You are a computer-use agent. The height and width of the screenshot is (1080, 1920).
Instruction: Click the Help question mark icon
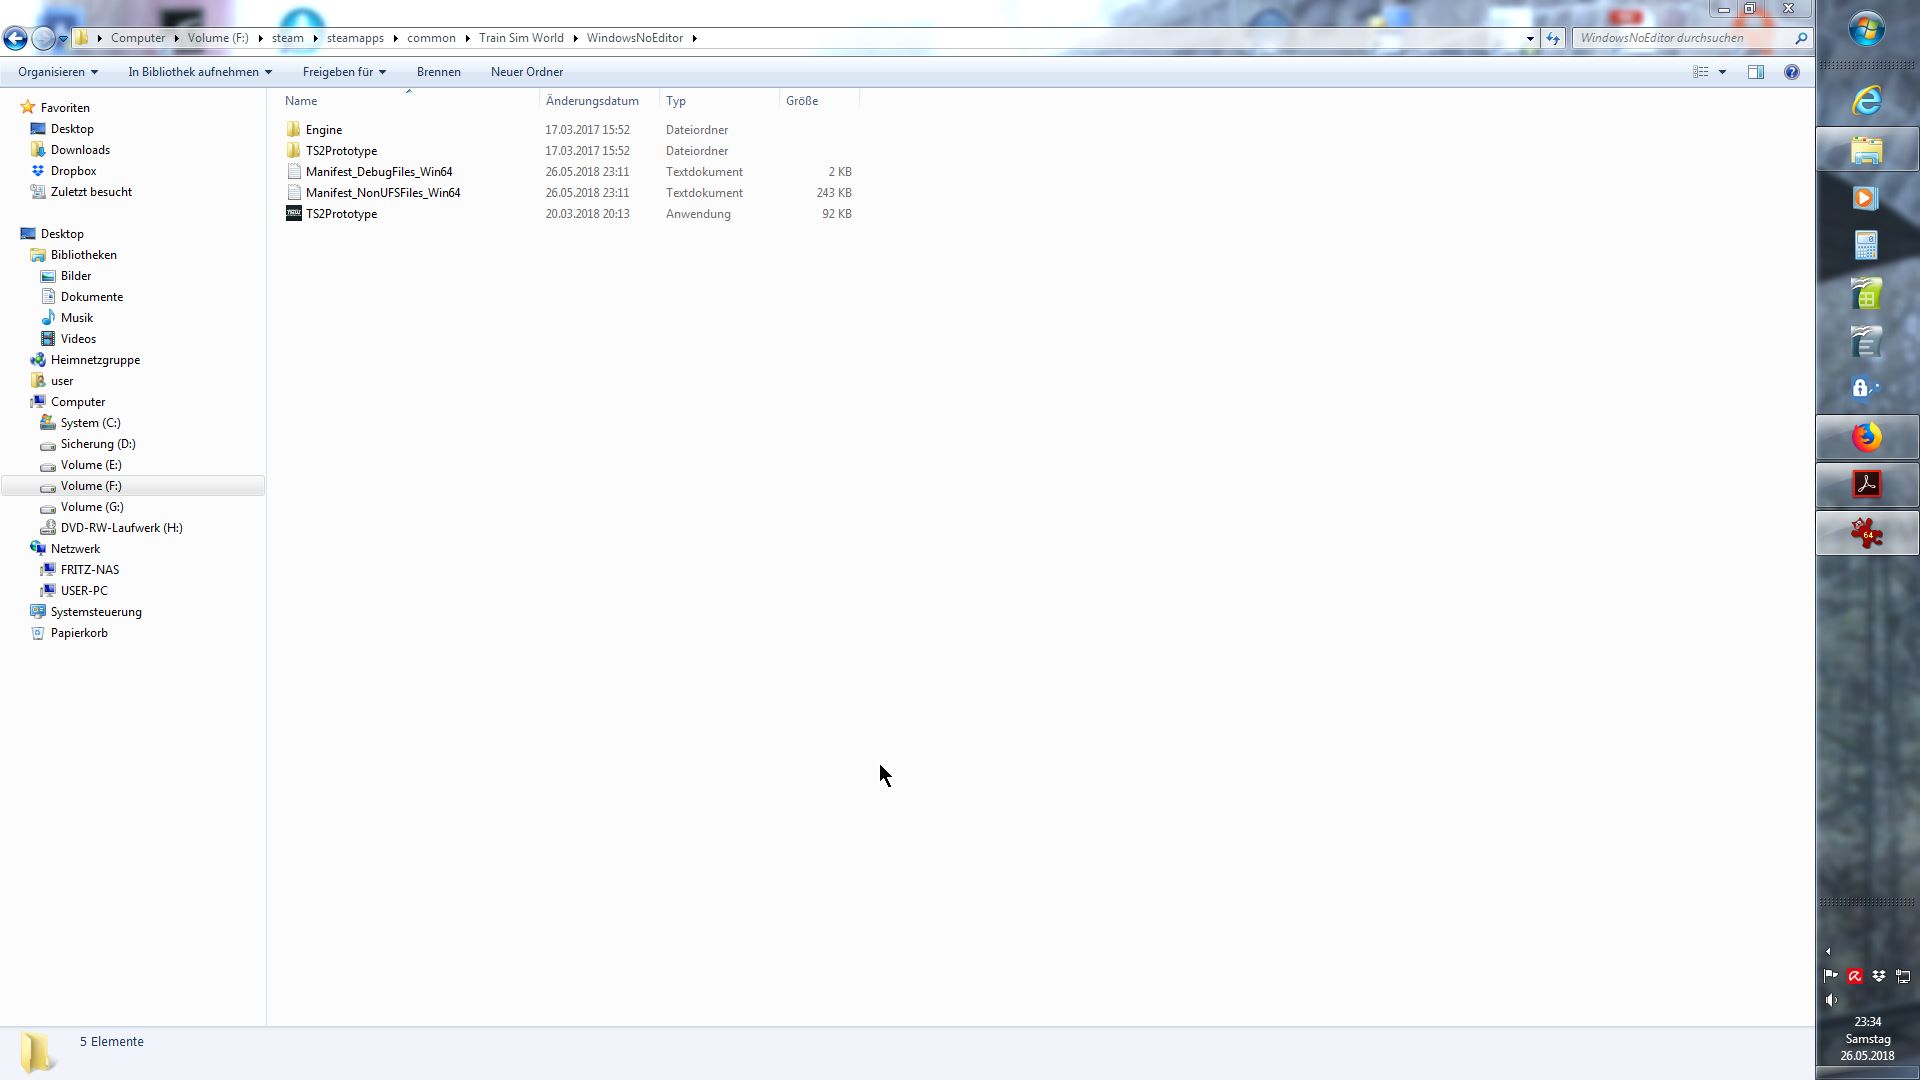point(1791,72)
